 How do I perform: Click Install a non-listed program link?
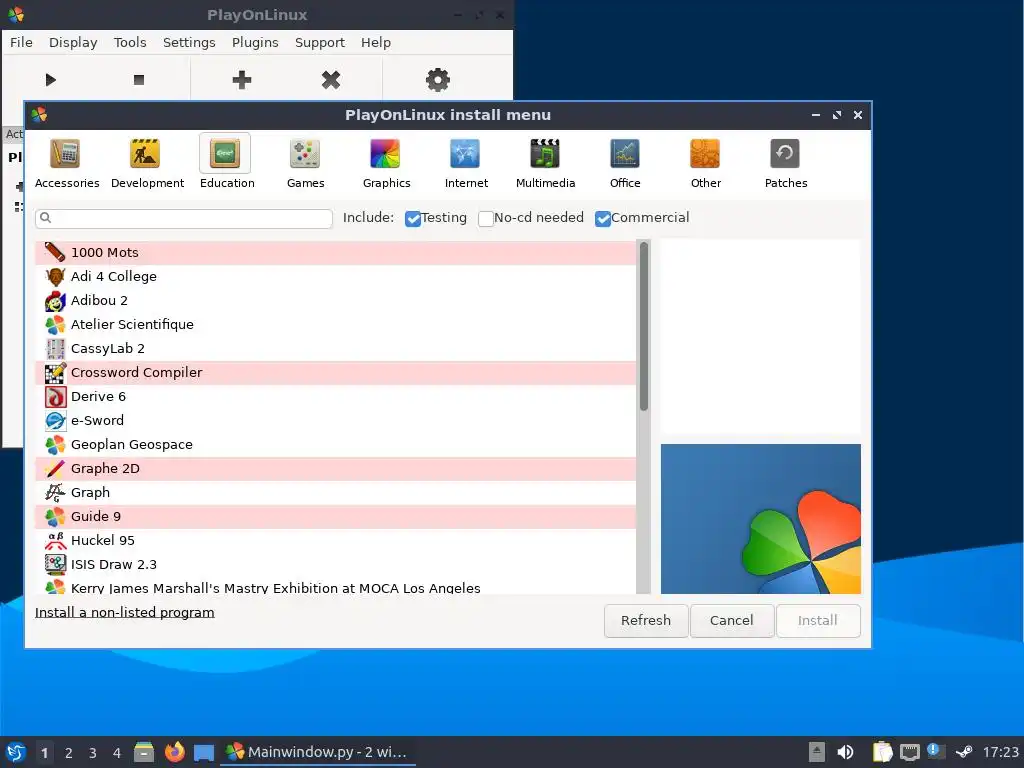pos(124,613)
